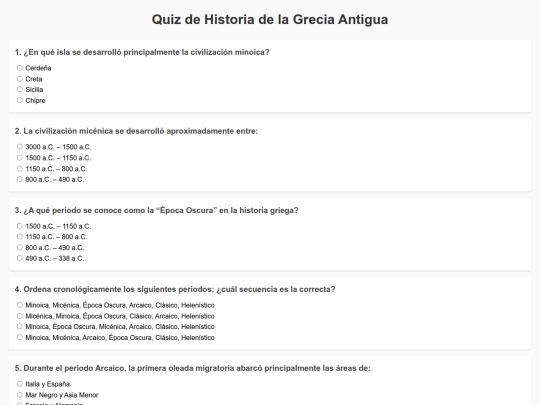Choose the sequence starting with Micénica, Minoica

20,316
